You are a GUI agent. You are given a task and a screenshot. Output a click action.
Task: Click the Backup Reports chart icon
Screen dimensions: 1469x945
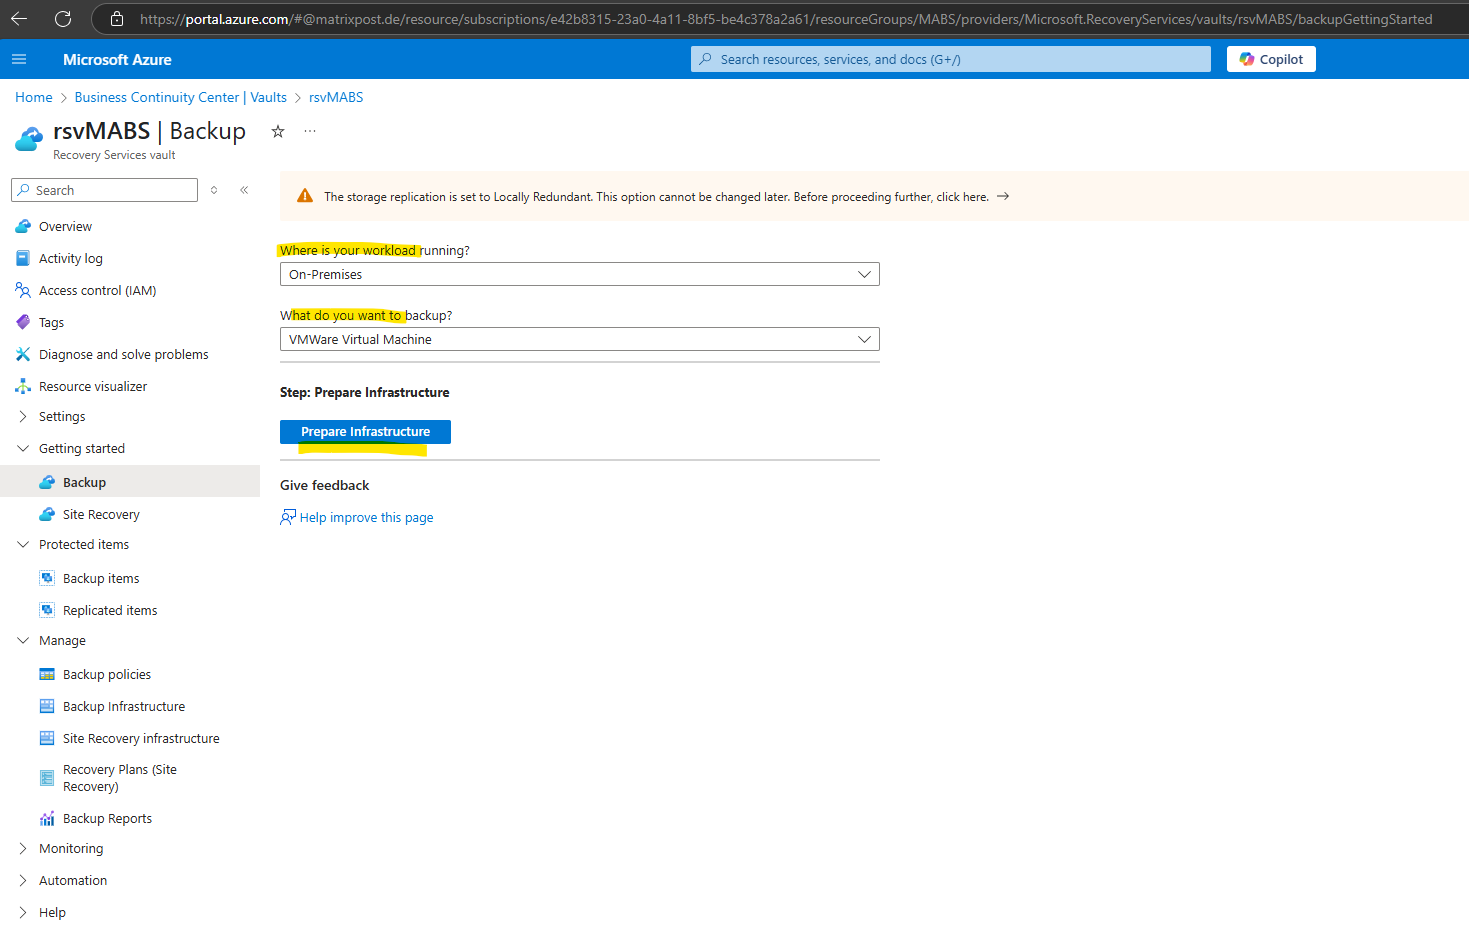coord(47,818)
